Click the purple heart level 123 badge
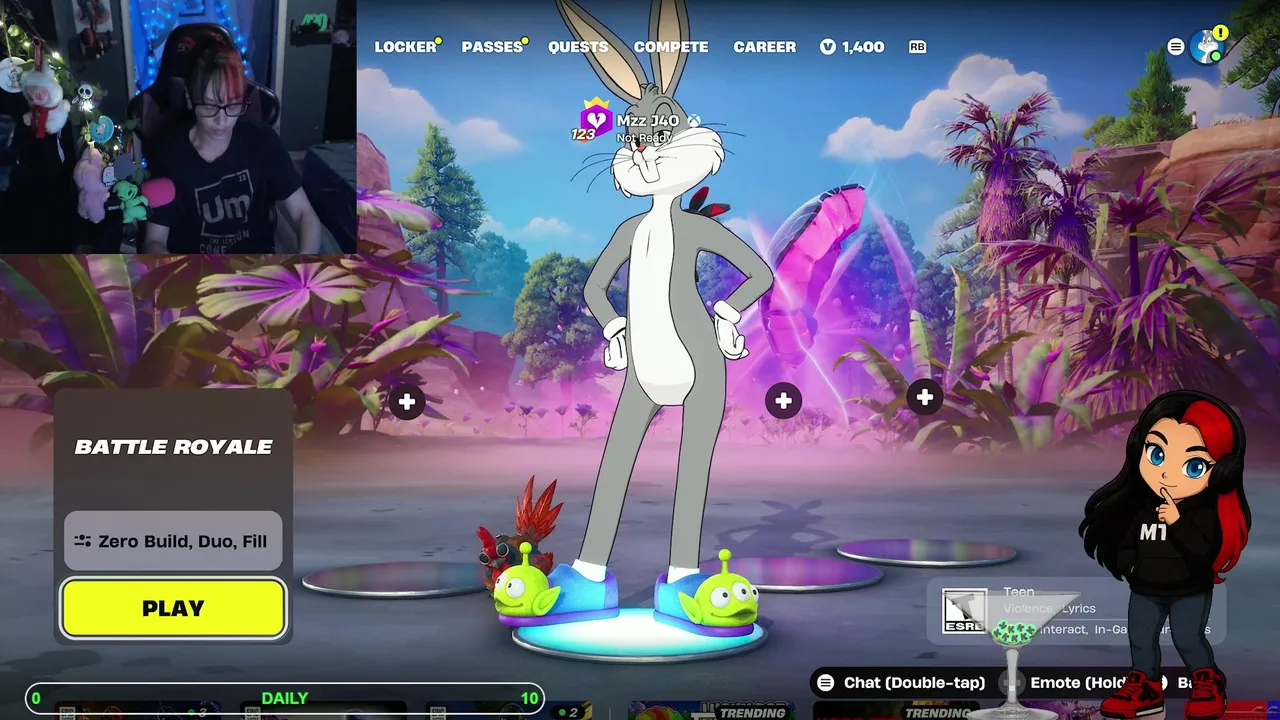1280x720 pixels. [x=595, y=121]
